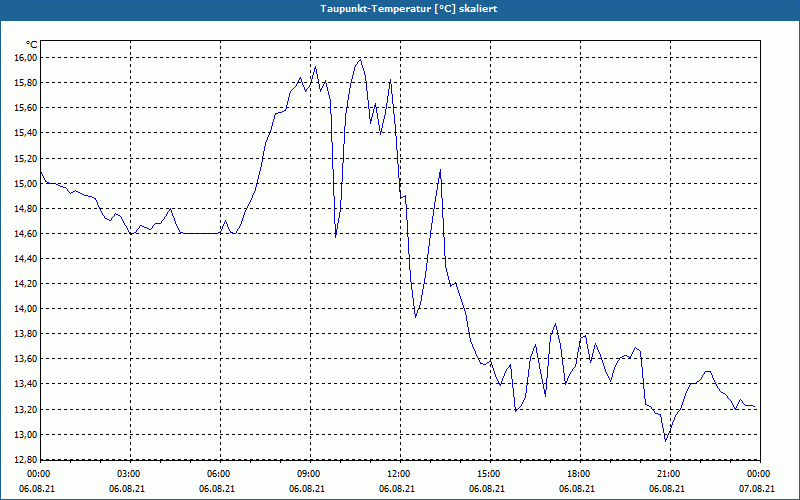Screen dimensions: 800x500
Task: Select the 15,20 y-axis value
Action: tap(28, 158)
